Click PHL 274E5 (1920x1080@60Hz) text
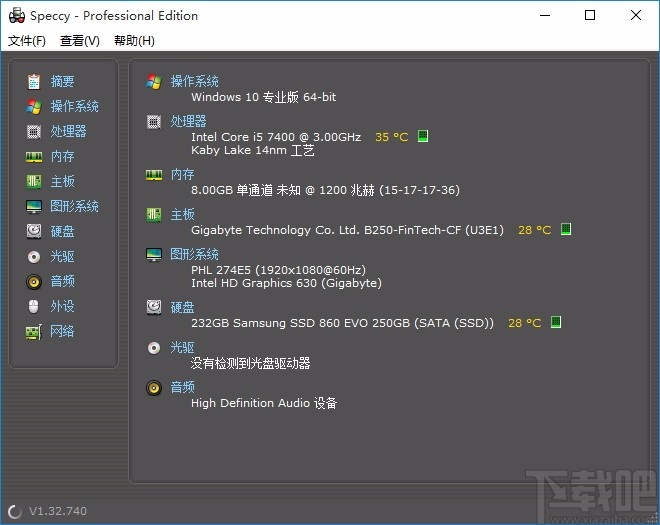Image resolution: width=660 pixels, height=525 pixels. [278, 270]
